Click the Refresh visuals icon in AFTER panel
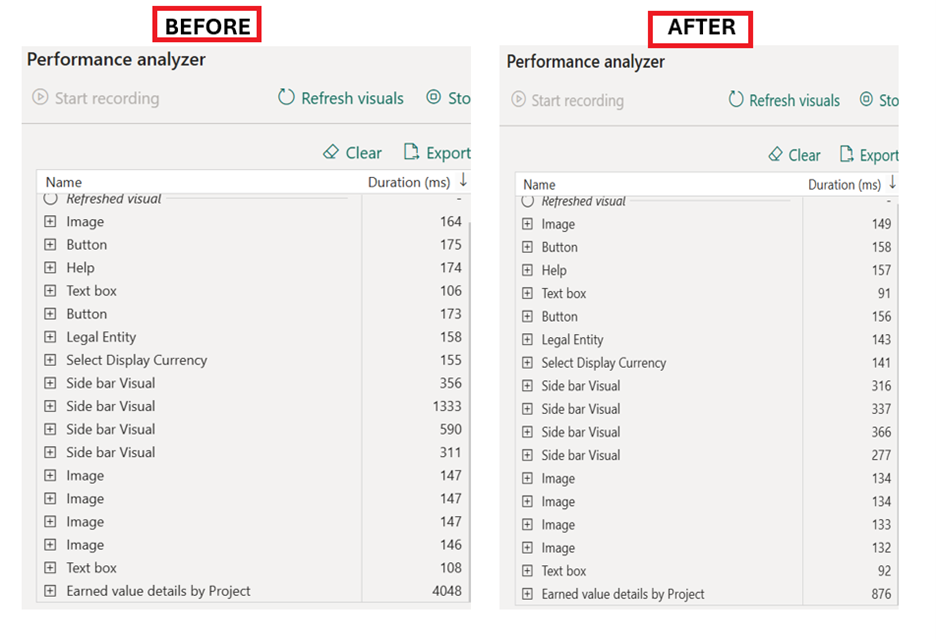The image size is (936, 640). tap(736, 100)
